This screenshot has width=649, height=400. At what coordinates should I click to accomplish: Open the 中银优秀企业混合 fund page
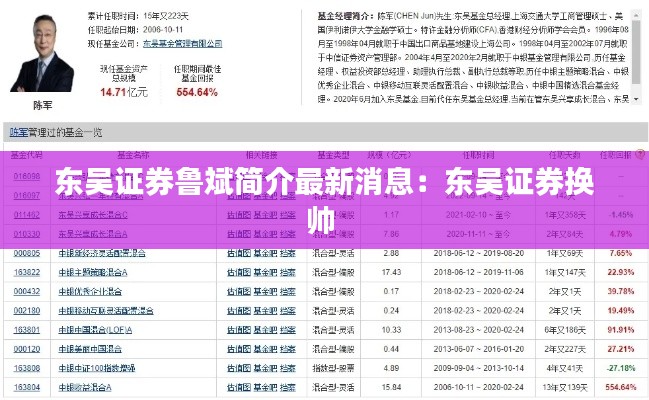click(90, 291)
